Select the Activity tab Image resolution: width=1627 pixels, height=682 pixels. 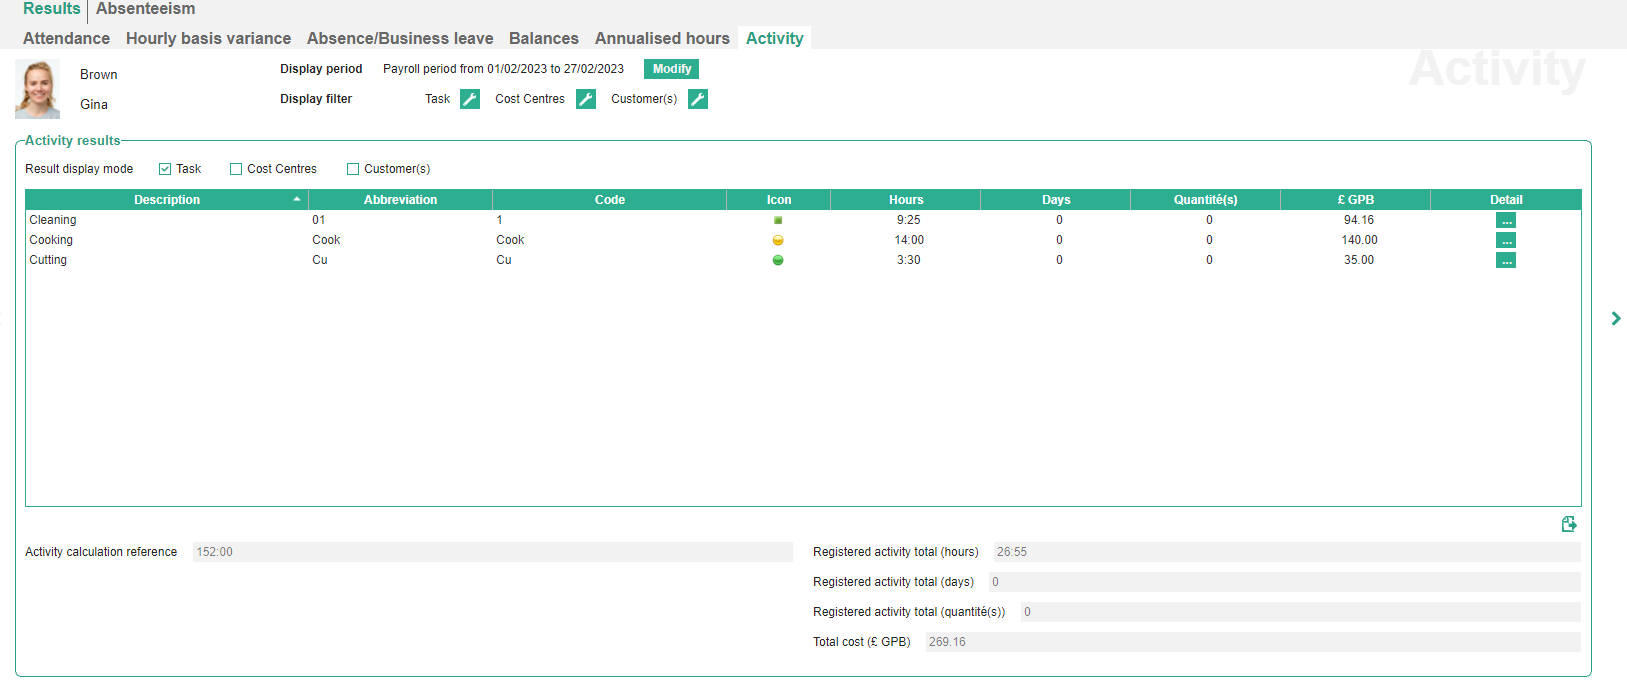(x=775, y=38)
